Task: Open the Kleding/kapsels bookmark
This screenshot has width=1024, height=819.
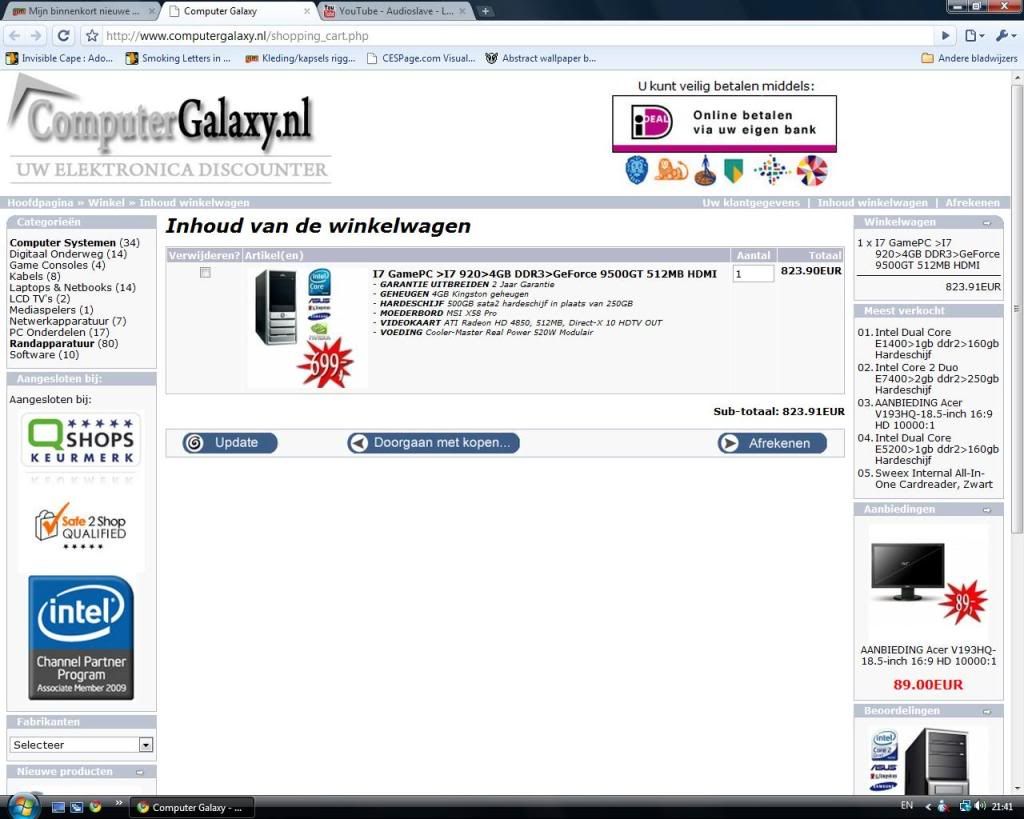Action: 300,58
